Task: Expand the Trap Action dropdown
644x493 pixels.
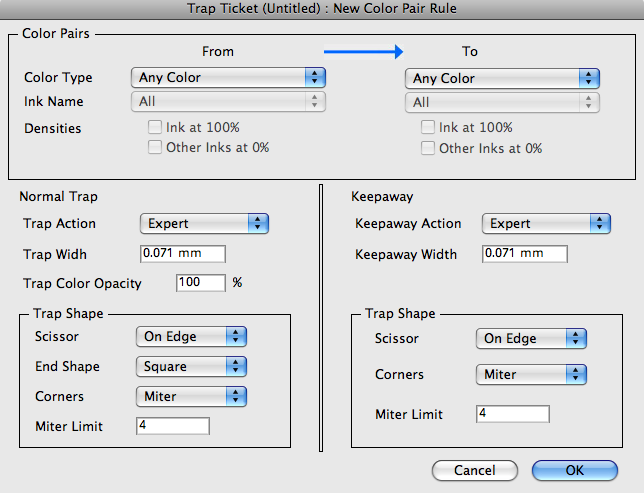Action: coord(204,224)
